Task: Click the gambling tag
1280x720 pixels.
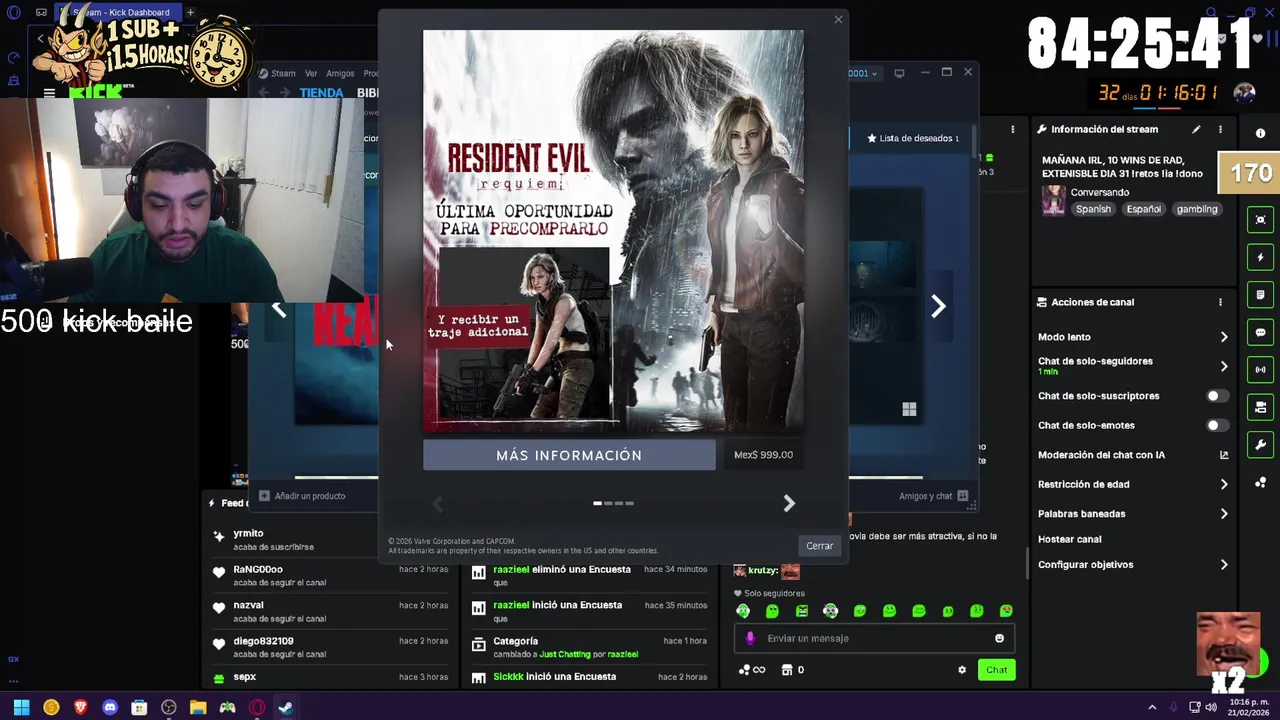Action: coord(1197,209)
